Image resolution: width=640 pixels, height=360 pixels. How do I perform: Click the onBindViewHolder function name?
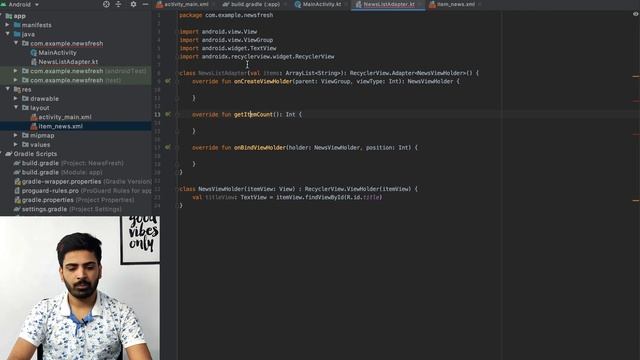(x=260, y=148)
